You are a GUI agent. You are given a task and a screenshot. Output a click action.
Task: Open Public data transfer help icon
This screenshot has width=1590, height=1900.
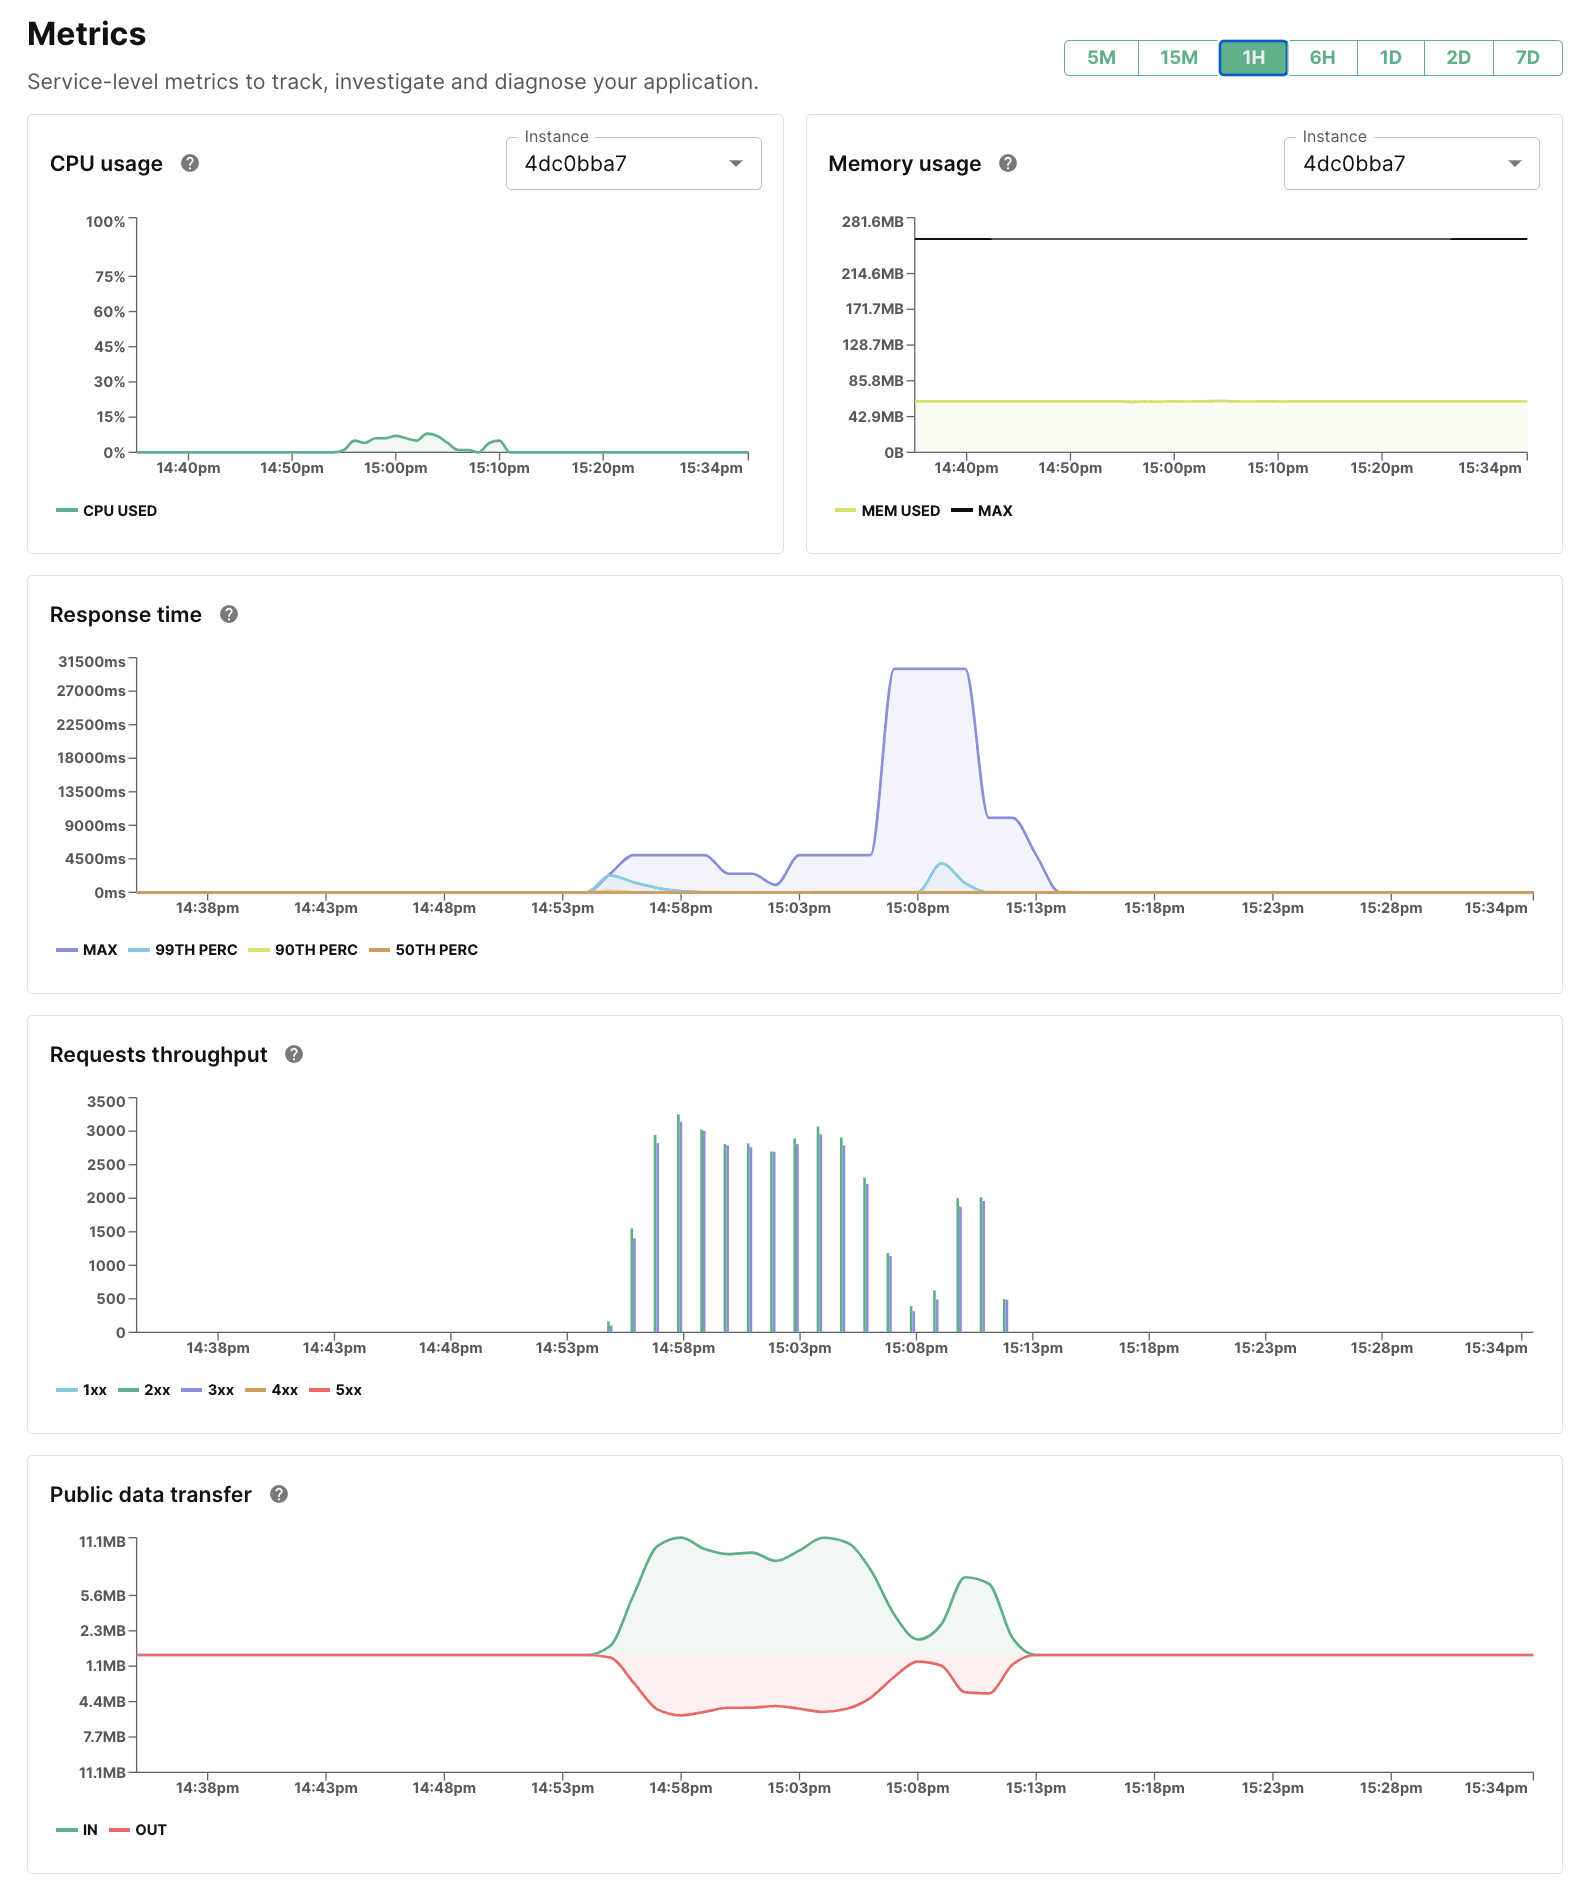pos(279,1494)
